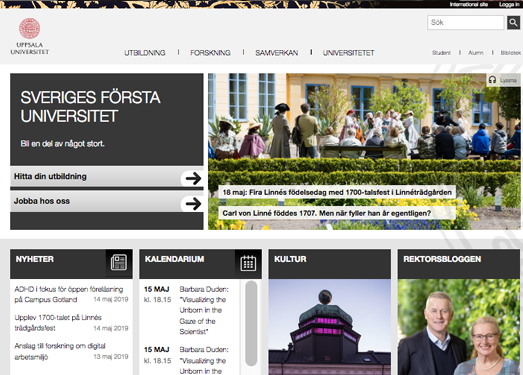Click the Lyssna headphones icon

492,80
